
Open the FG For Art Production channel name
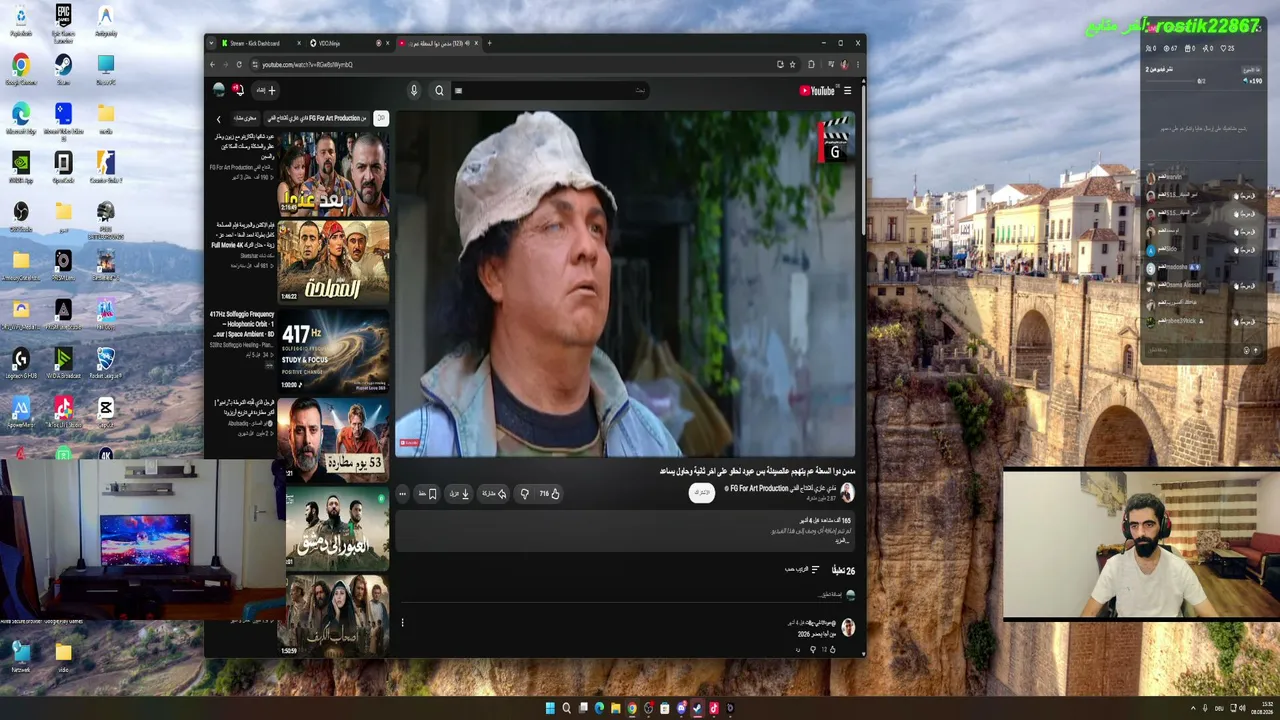click(x=783, y=488)
